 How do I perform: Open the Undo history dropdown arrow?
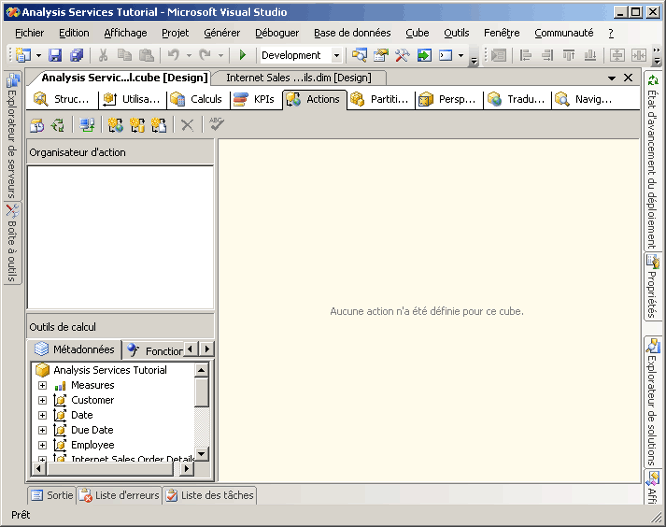pos(189,55)
